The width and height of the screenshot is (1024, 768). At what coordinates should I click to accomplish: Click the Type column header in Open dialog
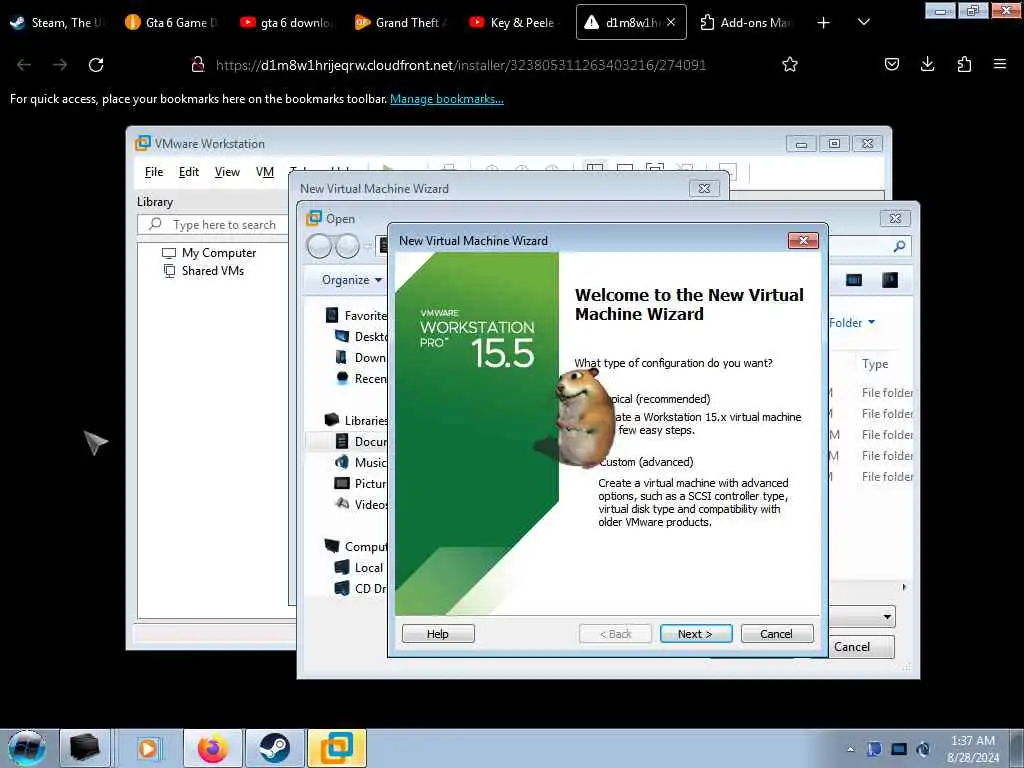(875, 364)
